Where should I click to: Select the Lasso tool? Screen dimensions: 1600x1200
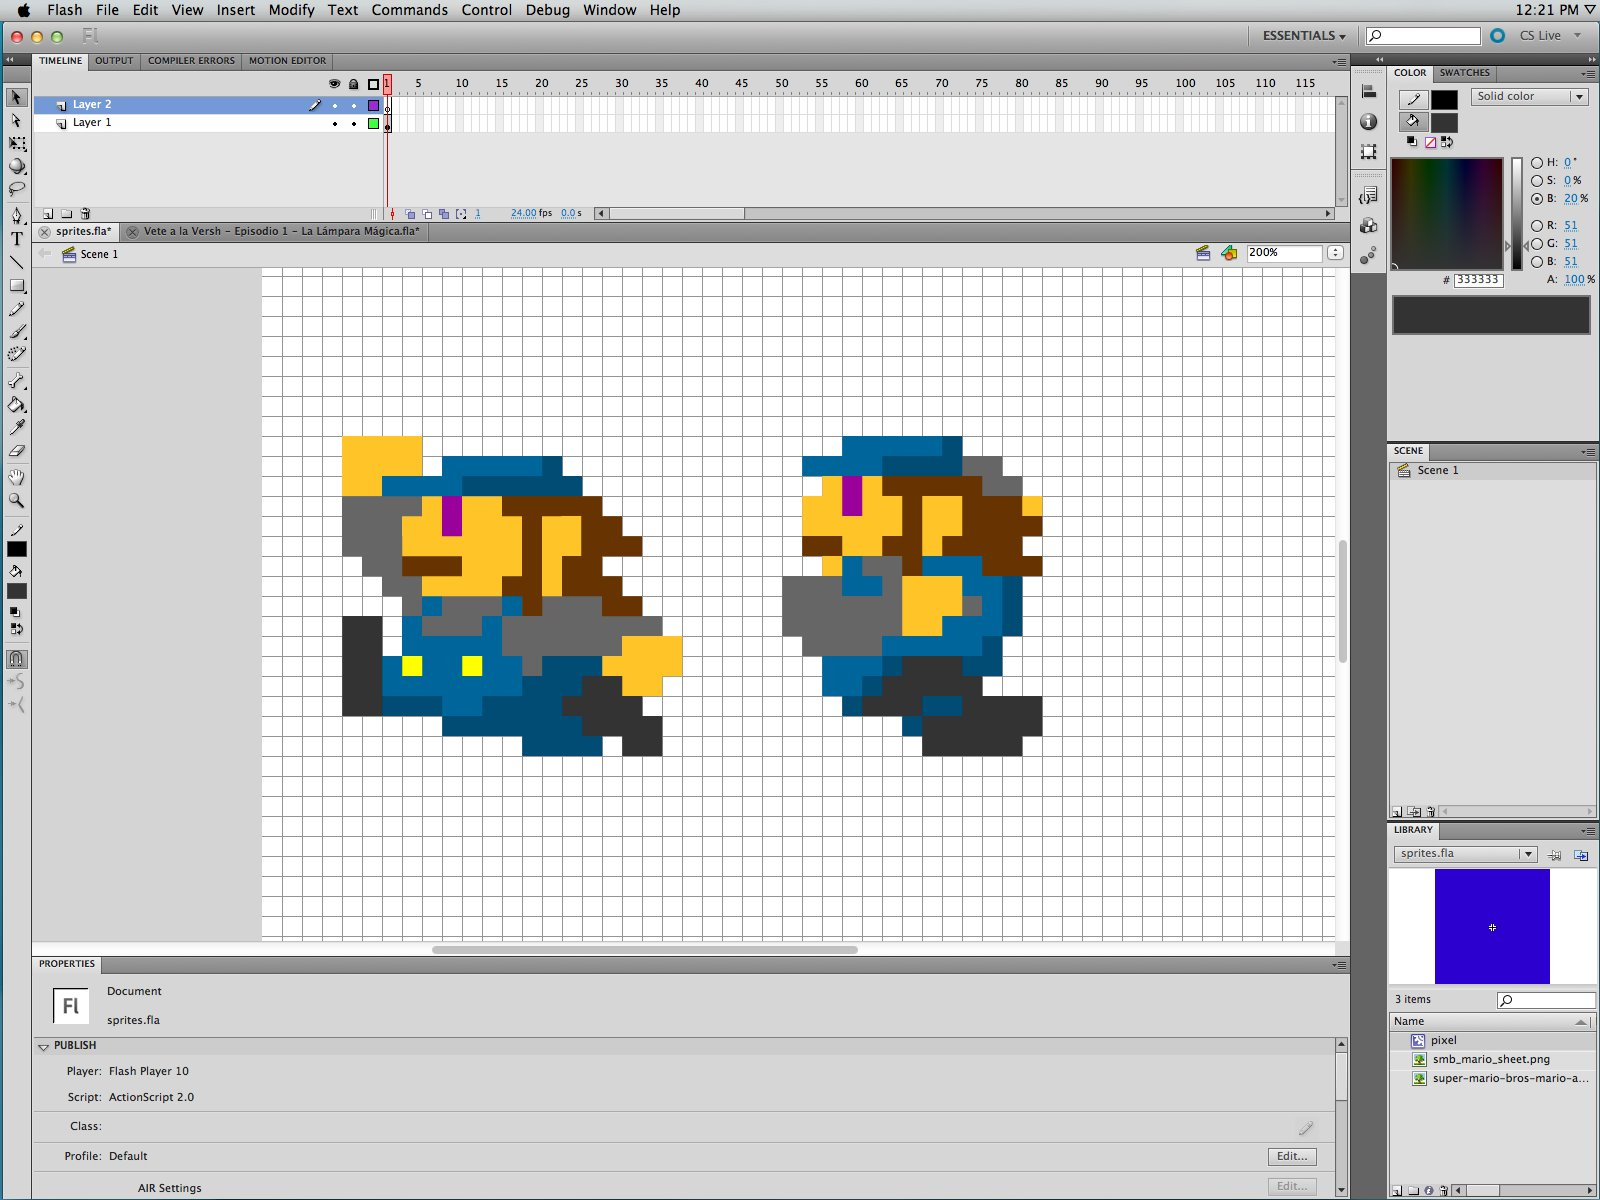point(17,189)
